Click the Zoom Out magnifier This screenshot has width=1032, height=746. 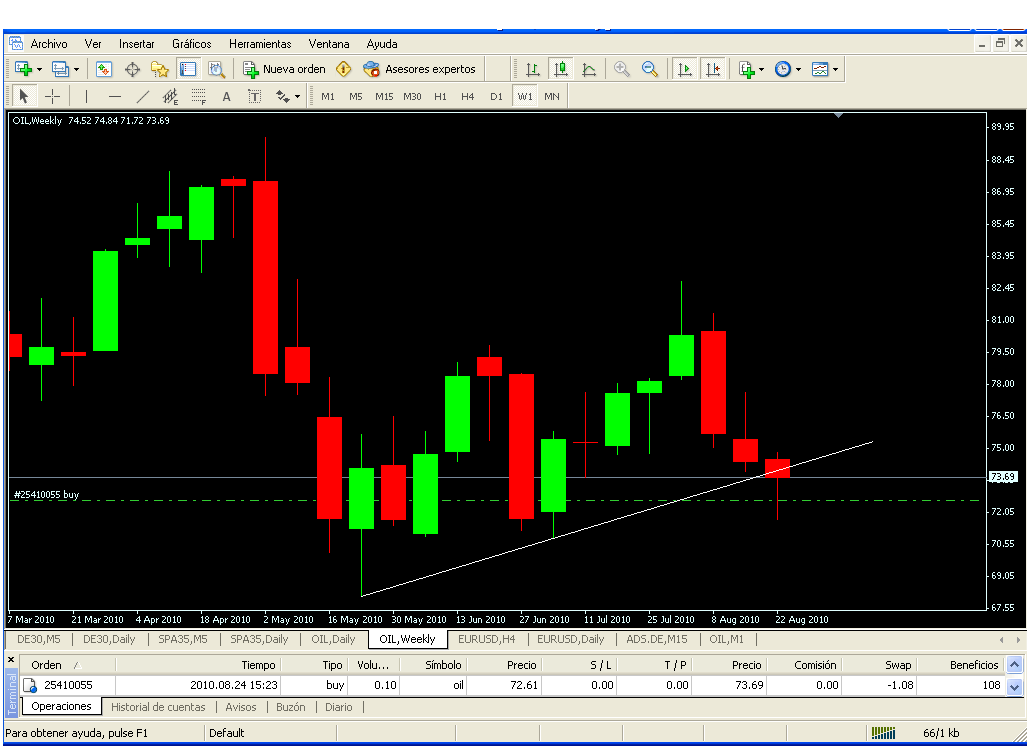(650, 68)
